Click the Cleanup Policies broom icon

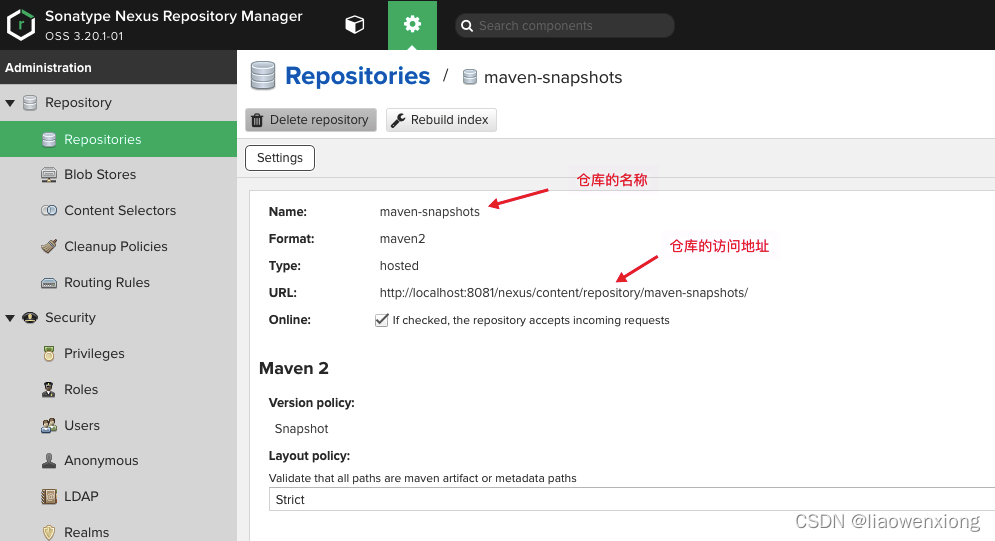pyautogui.click(x=49, y=246)
